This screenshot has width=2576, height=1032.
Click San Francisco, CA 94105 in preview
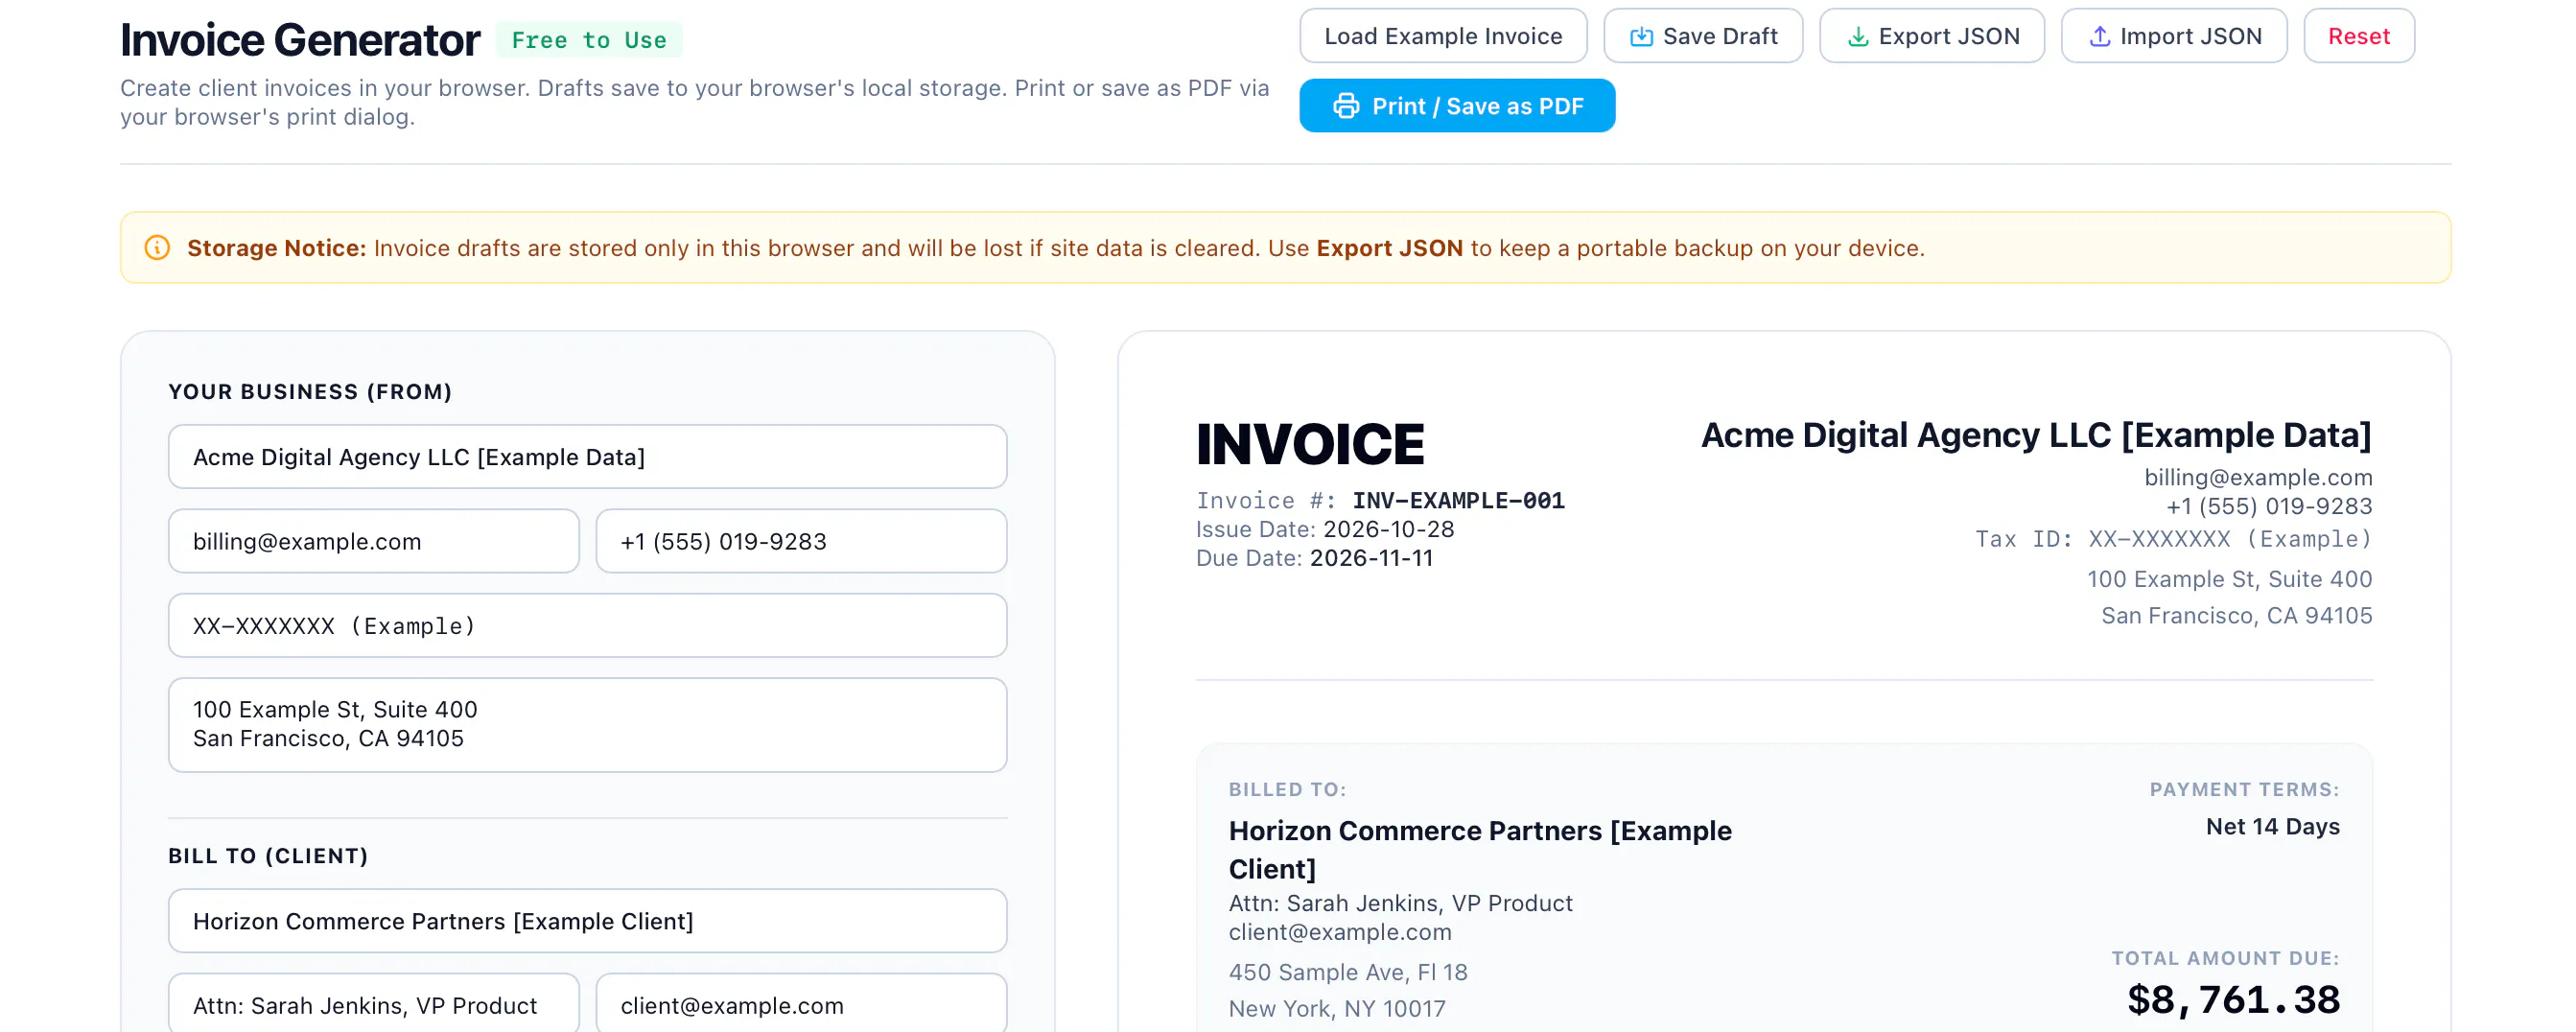coord(2236,615)
